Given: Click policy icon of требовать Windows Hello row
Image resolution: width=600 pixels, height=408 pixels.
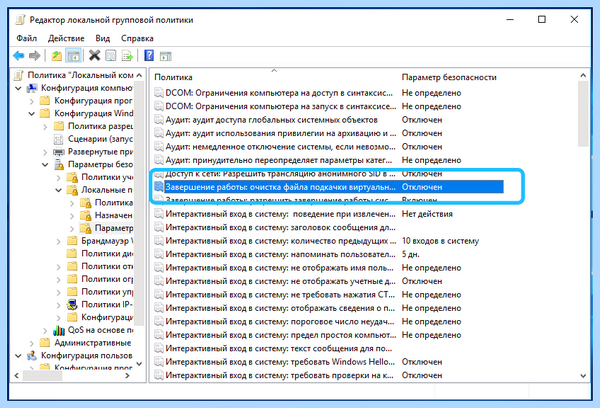Looking at the screenshot, I should coord(158,362).
